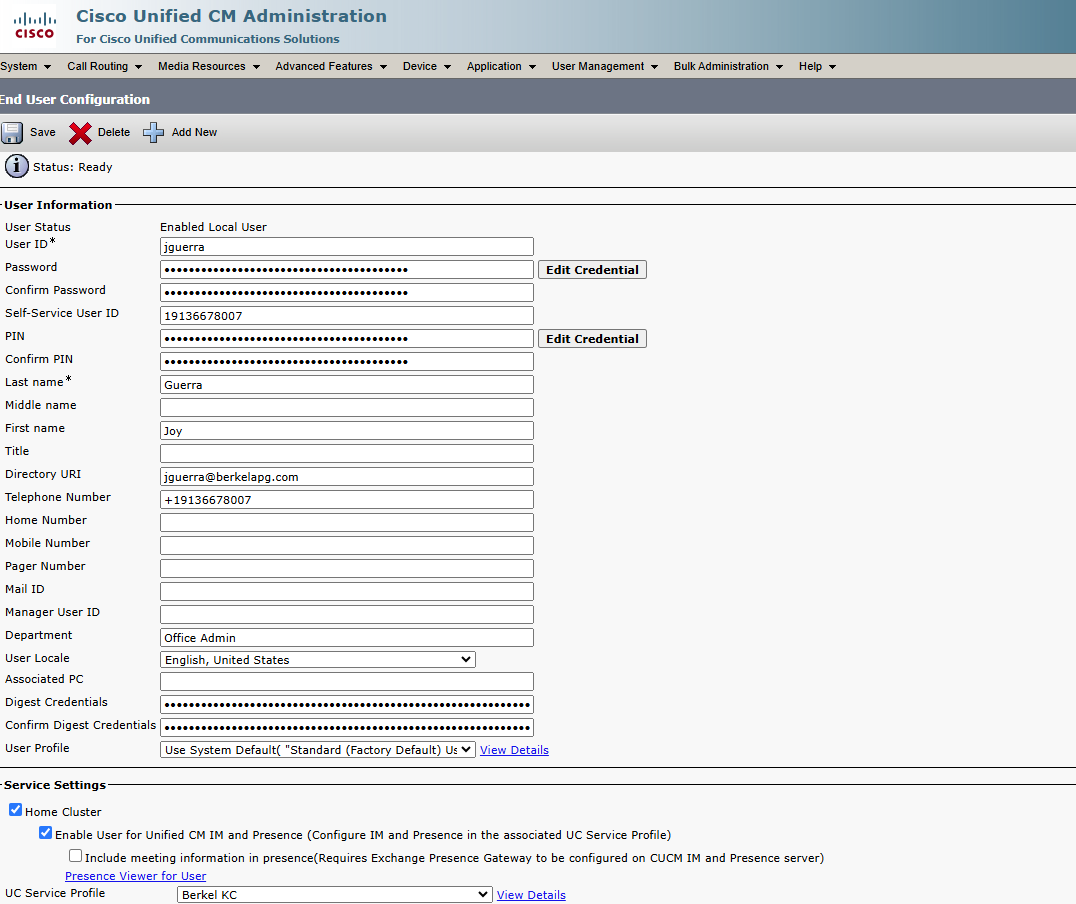
Task: Click the Cisco Unified CM Administration title
Action: tap(231, 16)
